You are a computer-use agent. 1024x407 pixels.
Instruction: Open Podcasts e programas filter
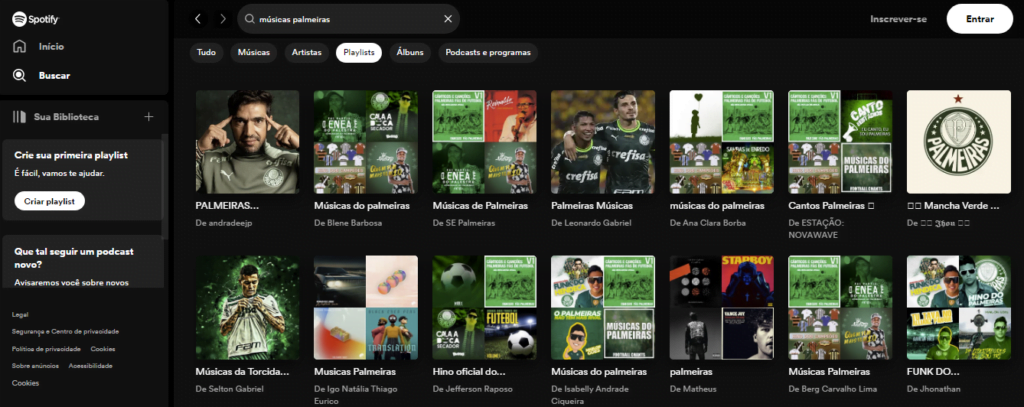tap(488, 53)
